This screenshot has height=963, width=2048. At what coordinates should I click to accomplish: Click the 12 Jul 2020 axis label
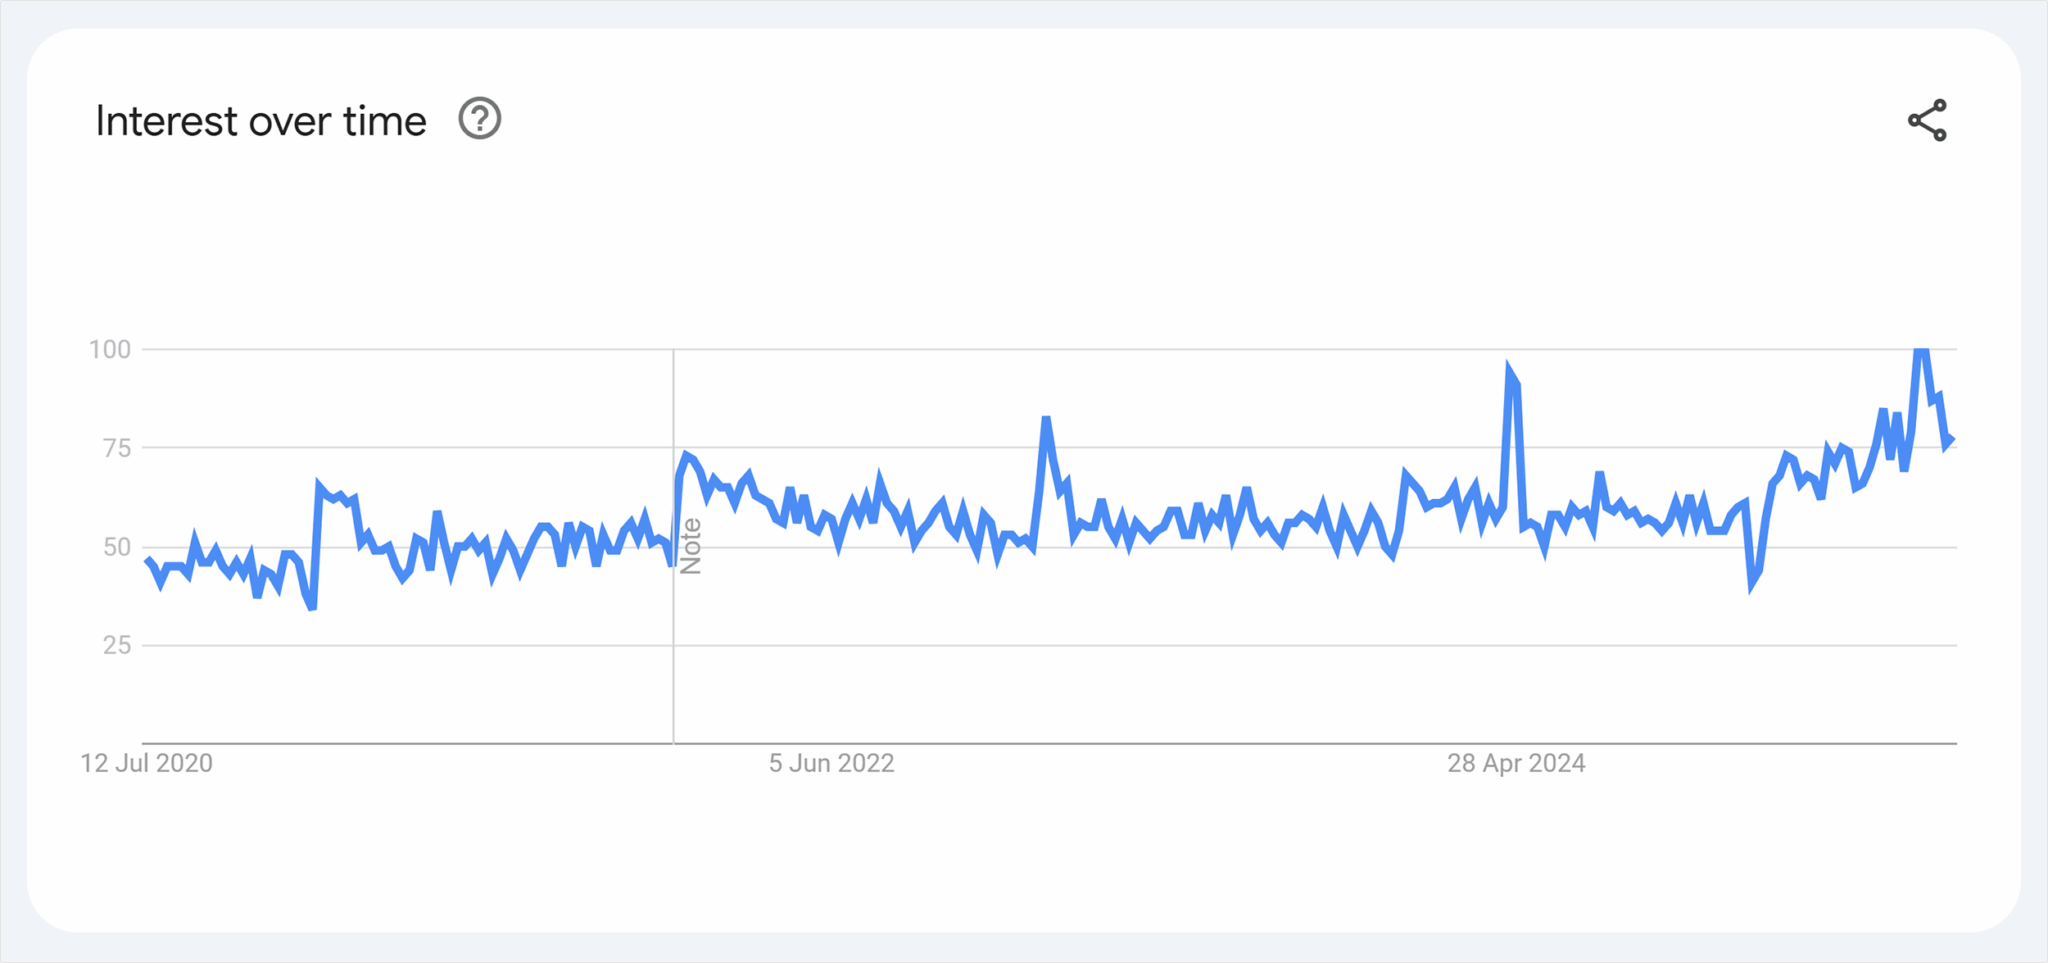146,763
